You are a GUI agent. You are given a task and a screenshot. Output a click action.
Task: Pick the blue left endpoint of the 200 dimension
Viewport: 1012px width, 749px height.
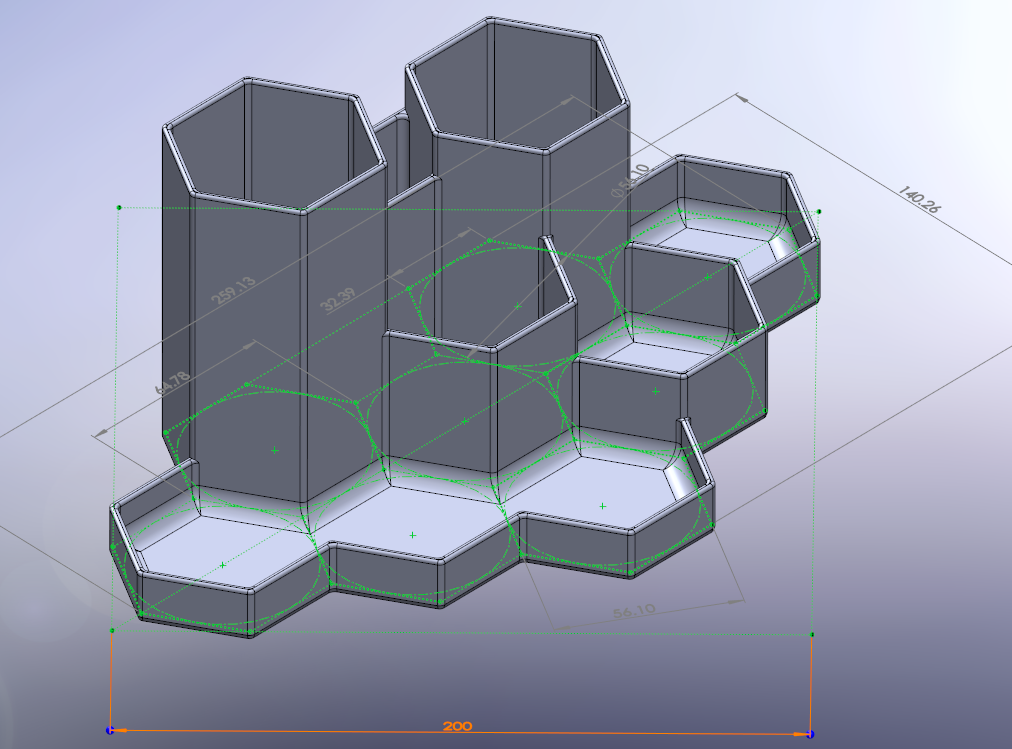110,730
